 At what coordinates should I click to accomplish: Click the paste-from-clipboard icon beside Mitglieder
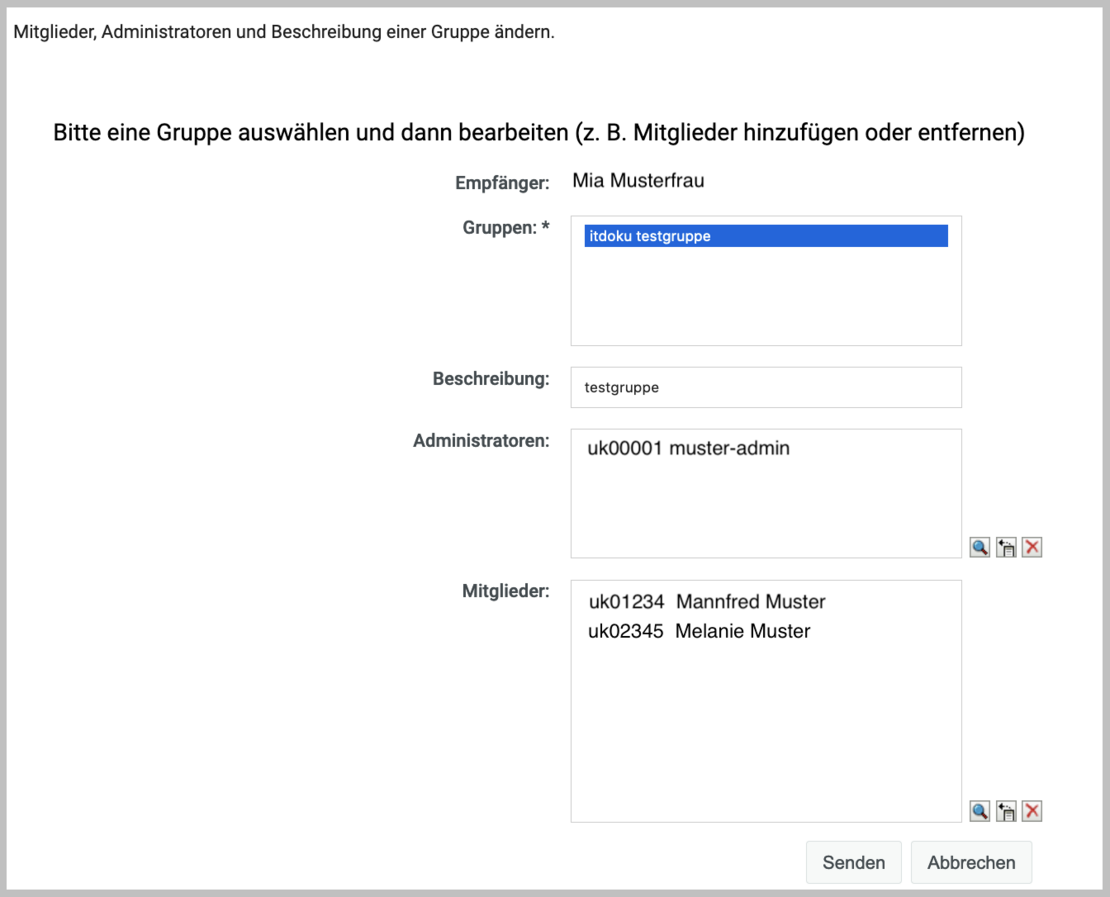pyautogui.click(x=1006, y=811)
